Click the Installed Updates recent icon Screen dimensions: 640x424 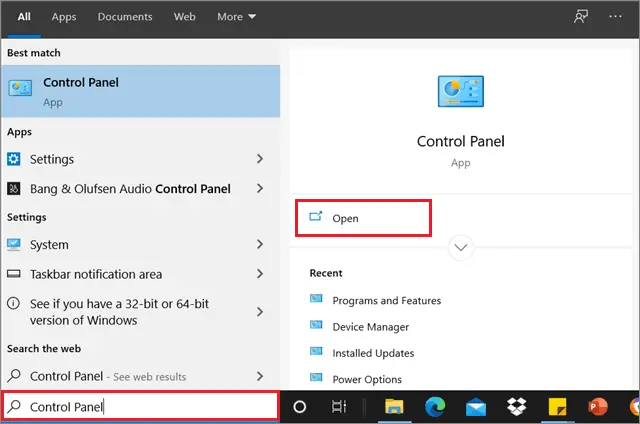(x=316, y=351)
